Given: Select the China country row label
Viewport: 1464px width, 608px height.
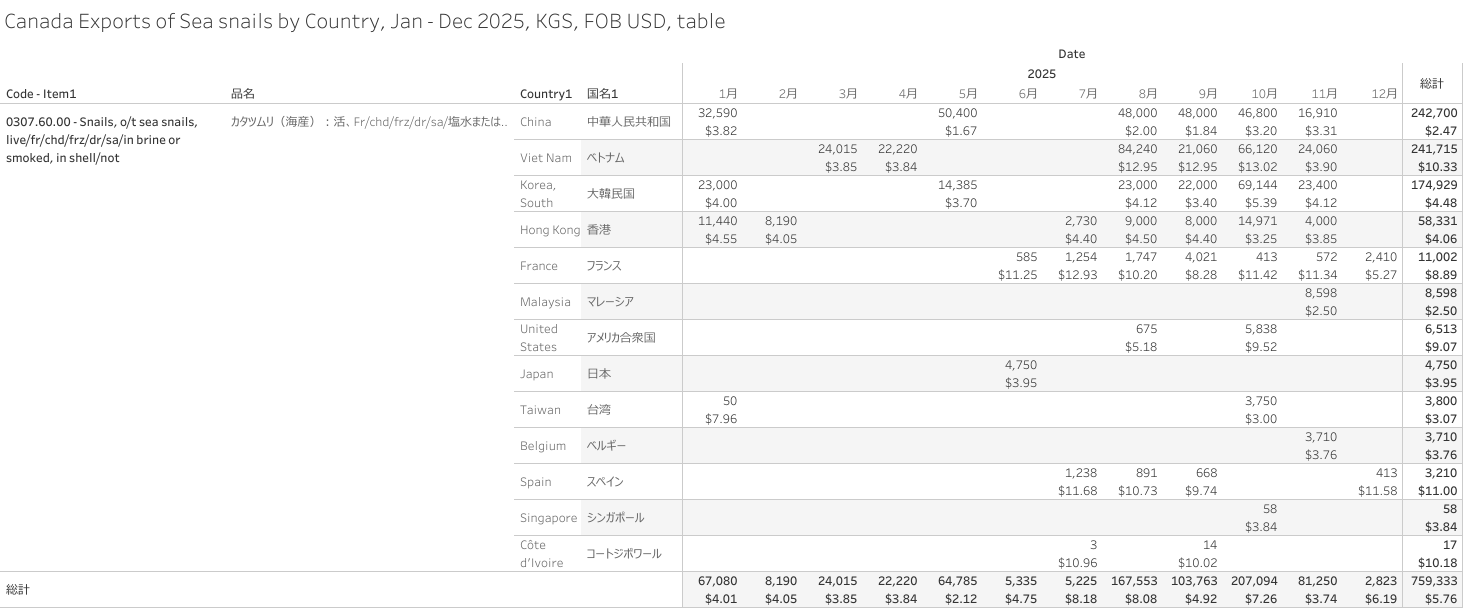Looking at the screenshot, I should click(x=535, y=122).
